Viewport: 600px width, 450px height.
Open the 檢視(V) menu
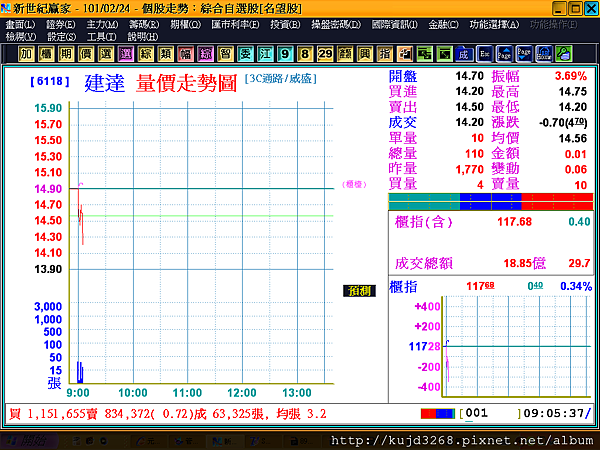click(x=21, y=37)
